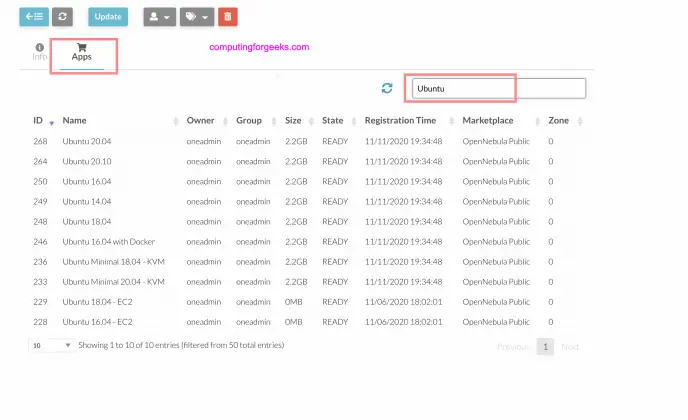Viewport: 688px width, 420px height.
Task: Open the user ownership dropdown
Action: [x=158, y=17]
